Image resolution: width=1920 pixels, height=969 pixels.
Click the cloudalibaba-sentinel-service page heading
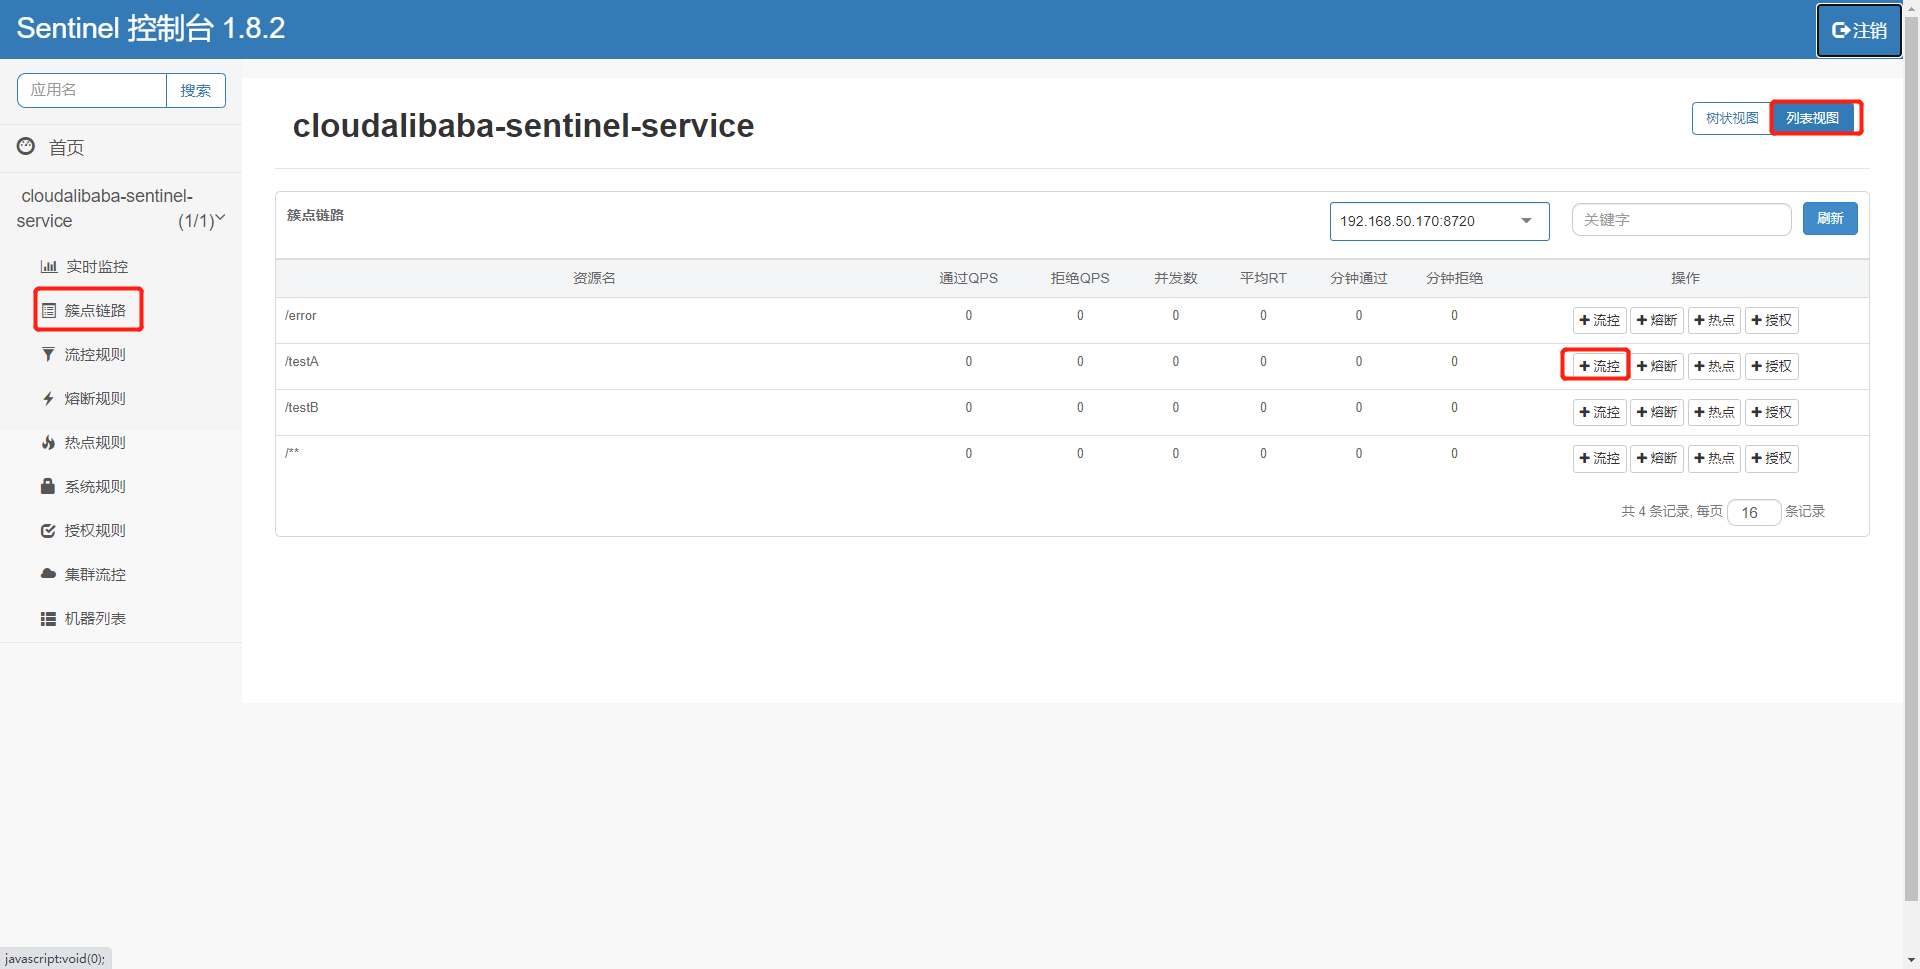pyautogui.click(x=523, y=126)
